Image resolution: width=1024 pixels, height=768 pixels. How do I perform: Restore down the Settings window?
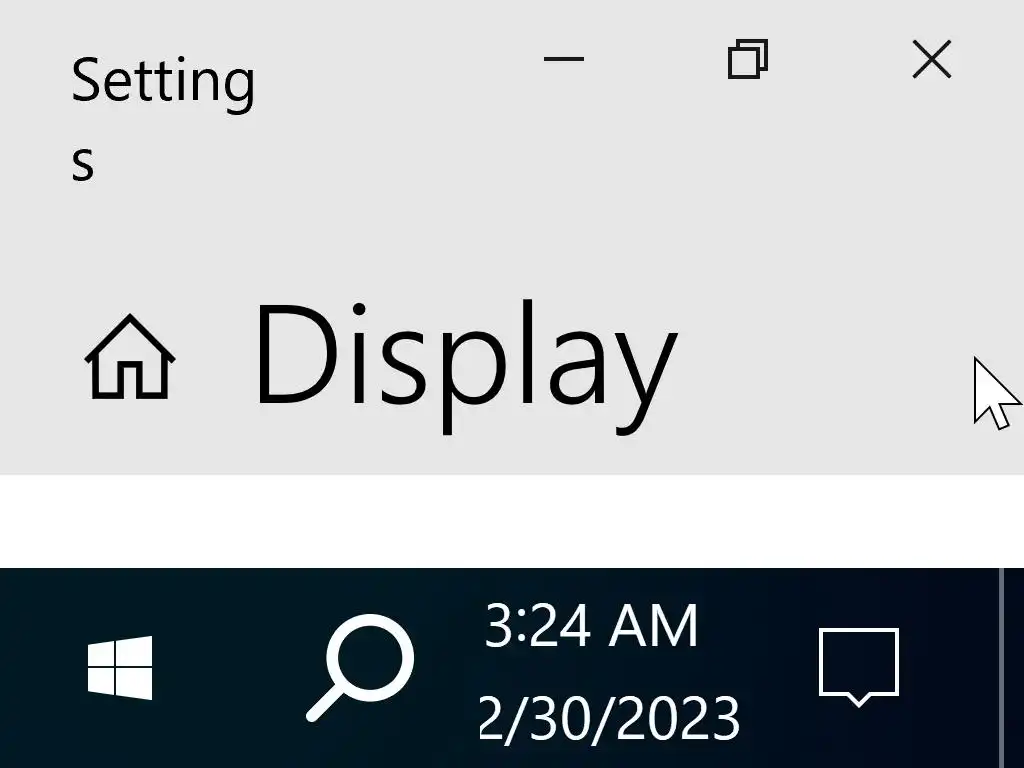[x=748, y=59]
